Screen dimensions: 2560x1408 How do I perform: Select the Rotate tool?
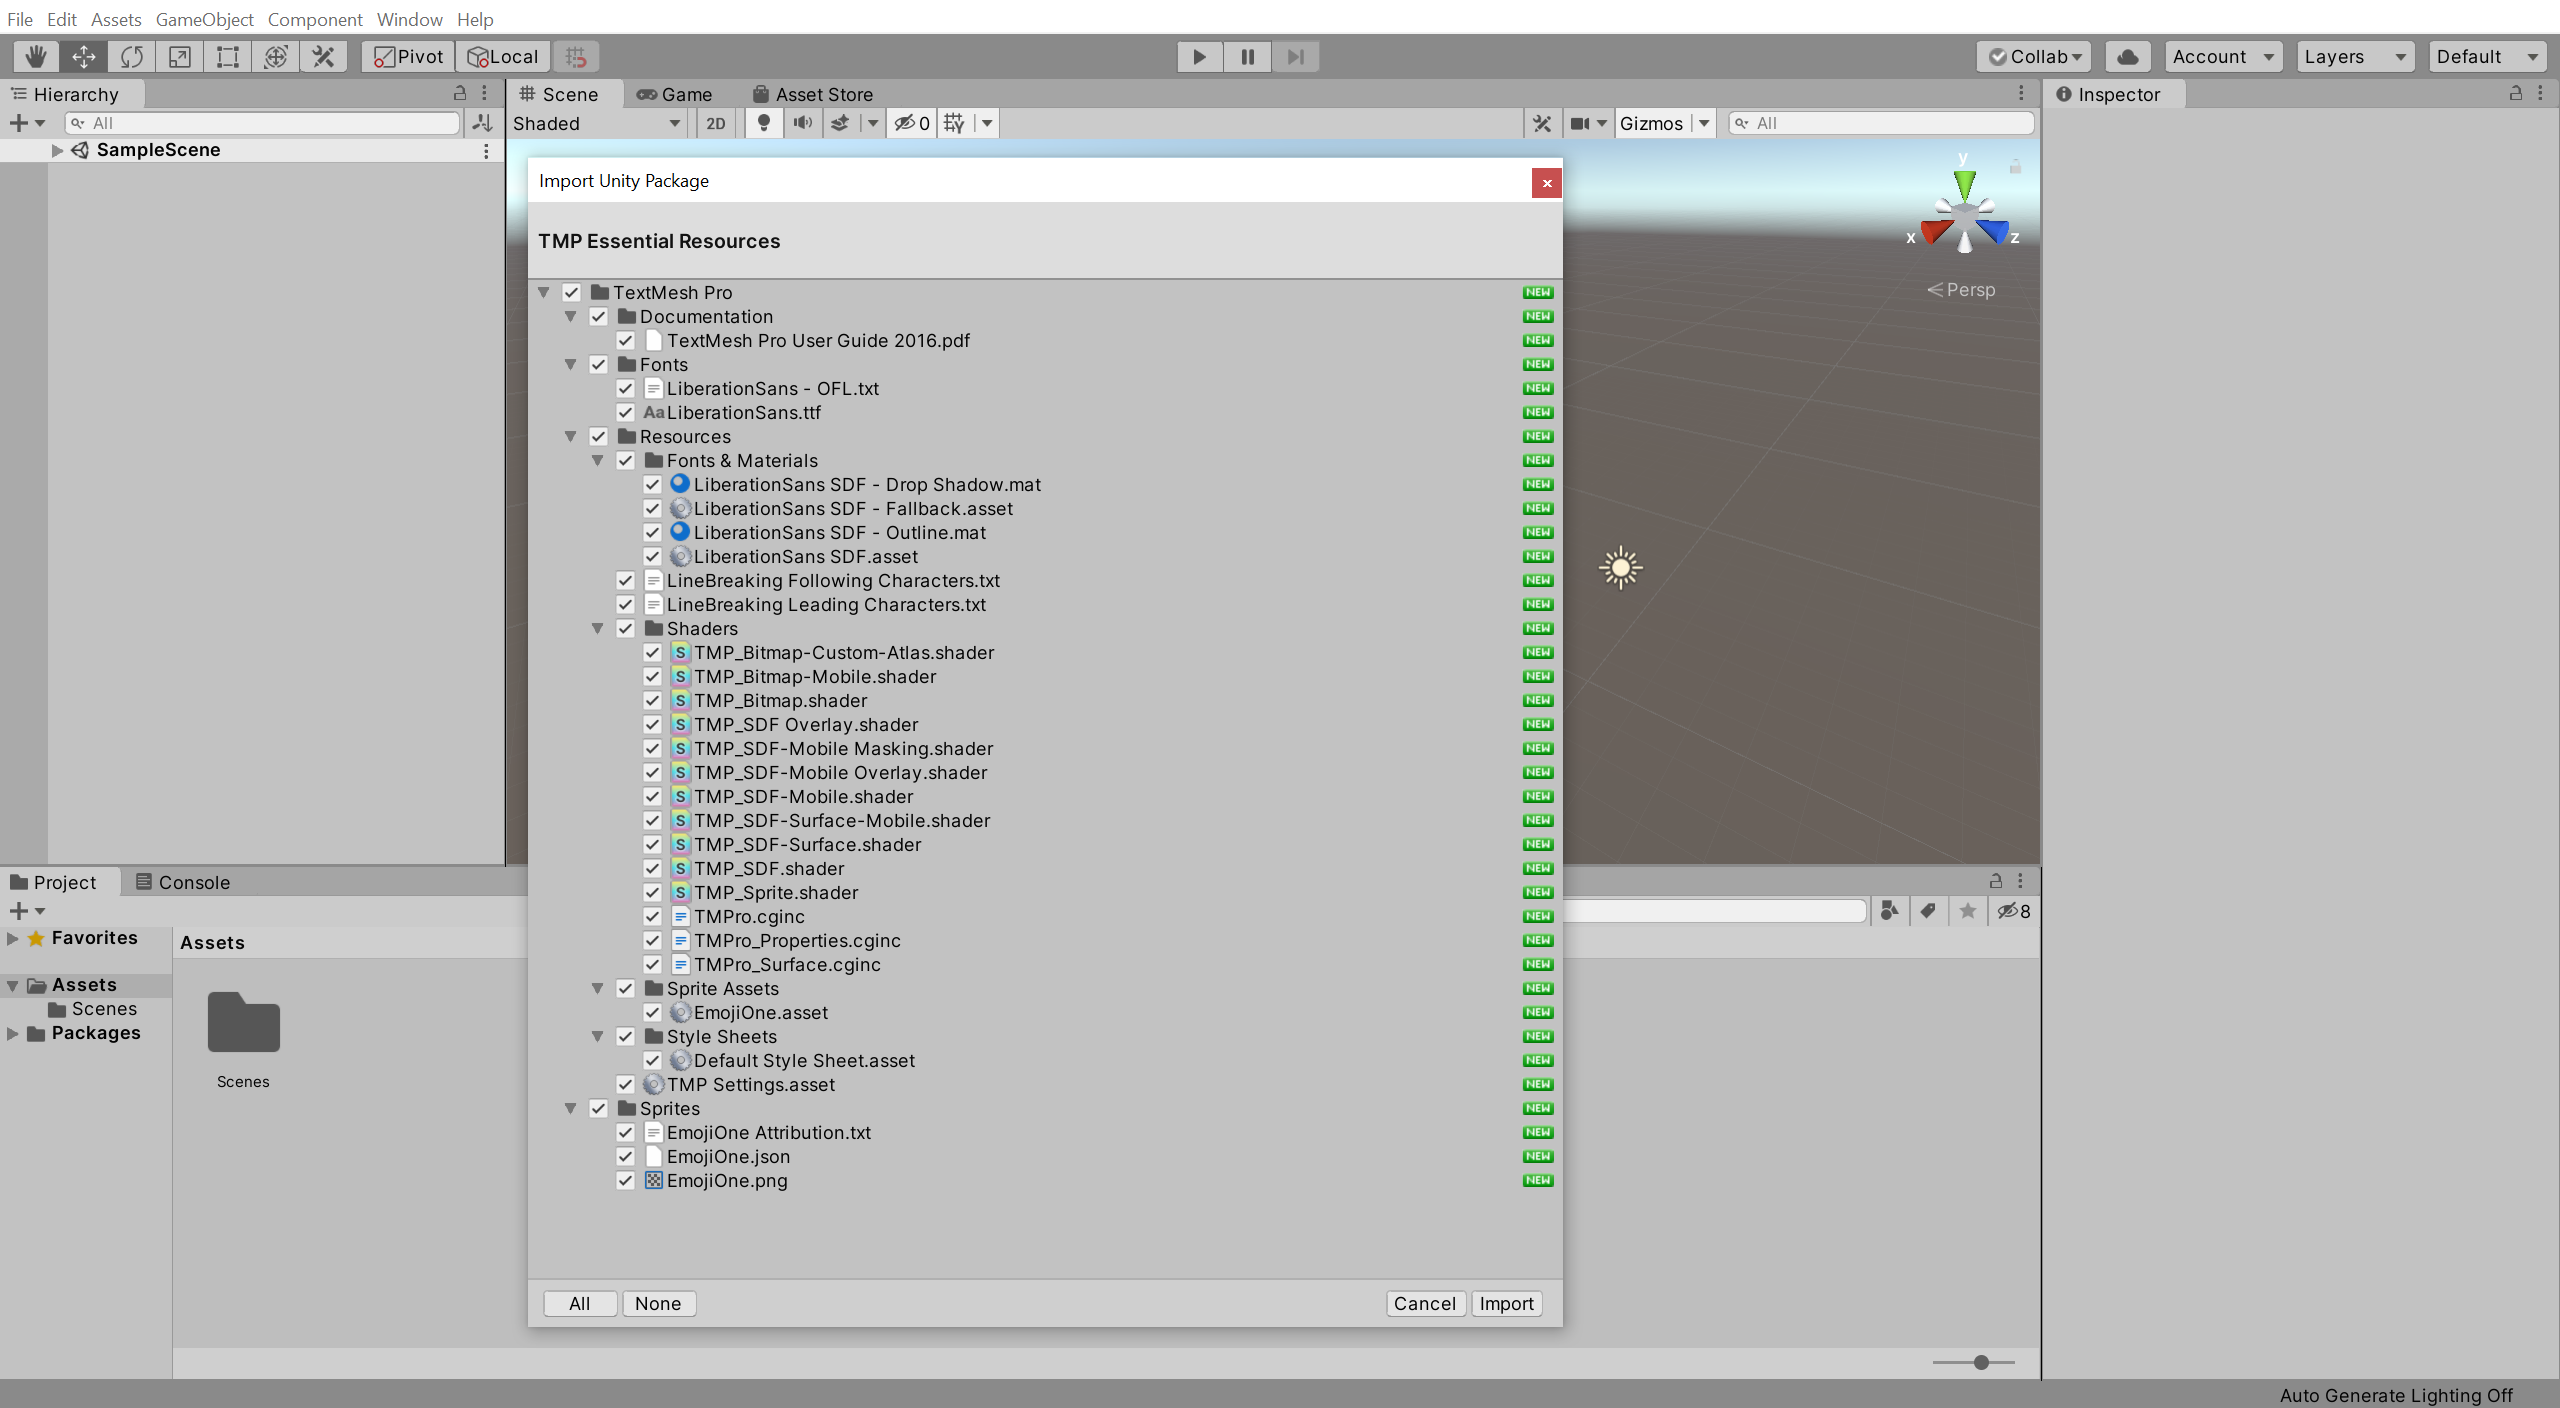[x=132, y=57]
